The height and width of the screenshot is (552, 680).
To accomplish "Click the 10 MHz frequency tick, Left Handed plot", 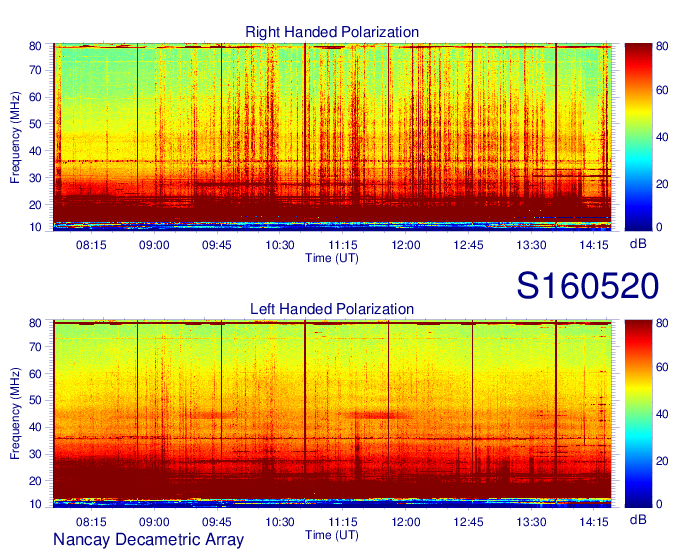I will 35,504.
